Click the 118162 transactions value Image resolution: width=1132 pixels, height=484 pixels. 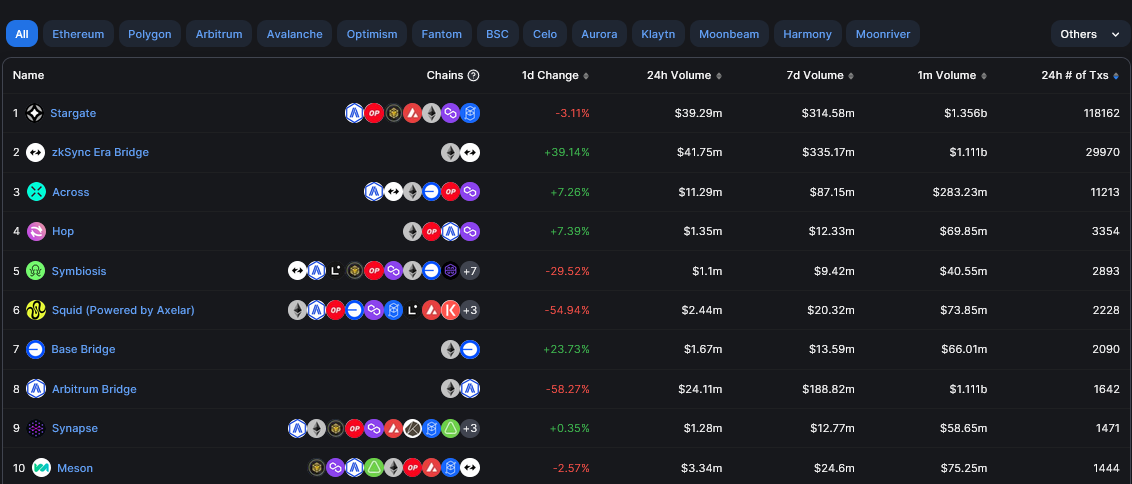click(1102, 113)
